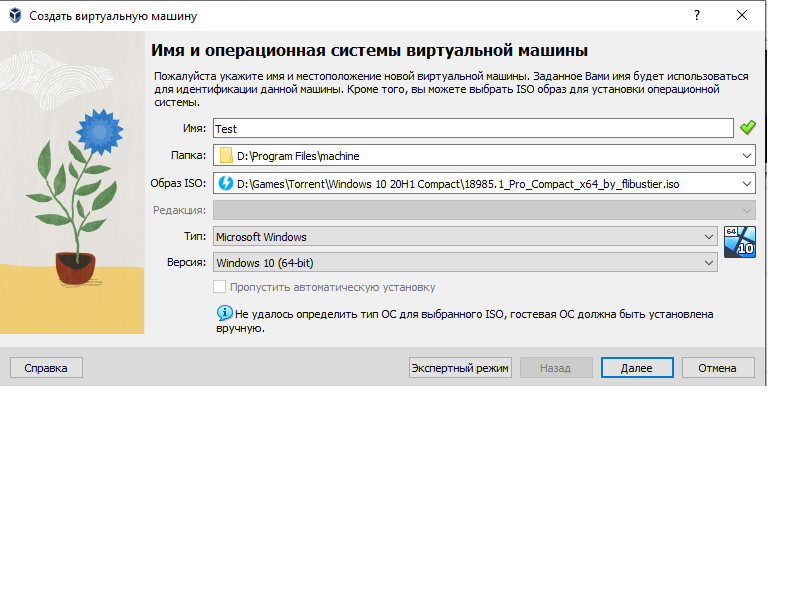Expand the Образ ISO dropdown arrow

(x=746, y=183)
